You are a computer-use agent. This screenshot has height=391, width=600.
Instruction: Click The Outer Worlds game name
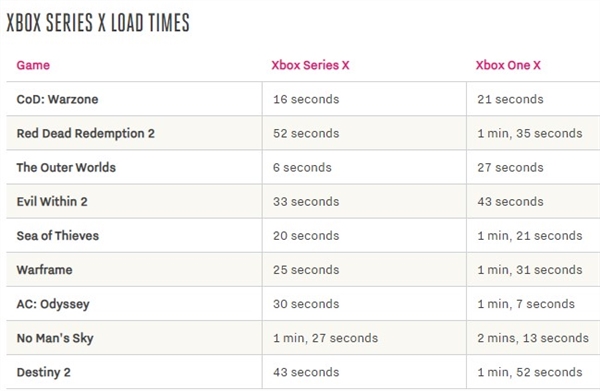coord(66,167)
